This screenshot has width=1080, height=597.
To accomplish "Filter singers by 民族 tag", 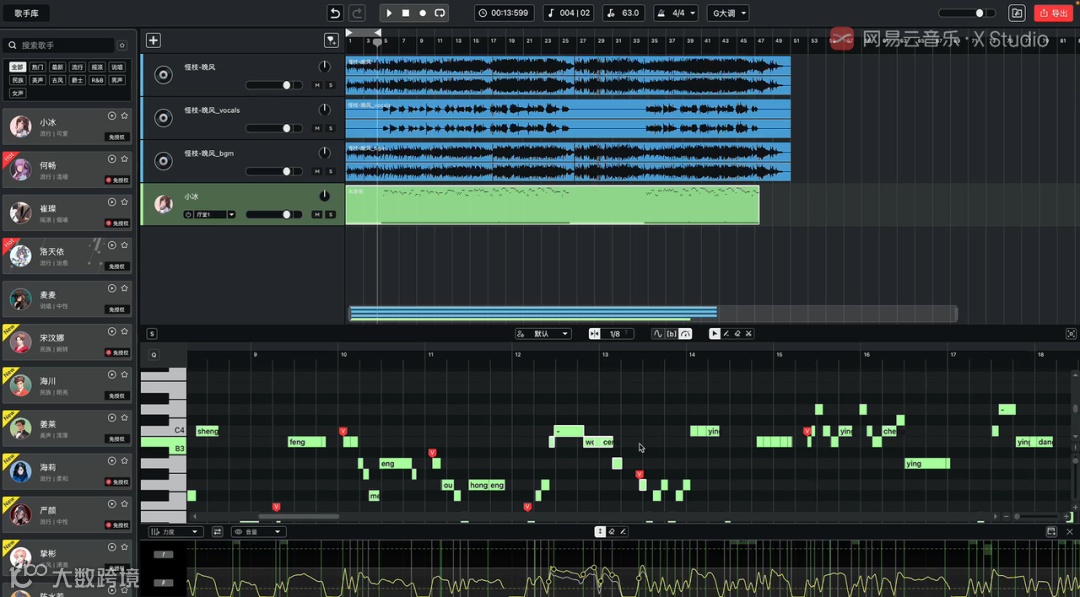I will tap(18, 81).
